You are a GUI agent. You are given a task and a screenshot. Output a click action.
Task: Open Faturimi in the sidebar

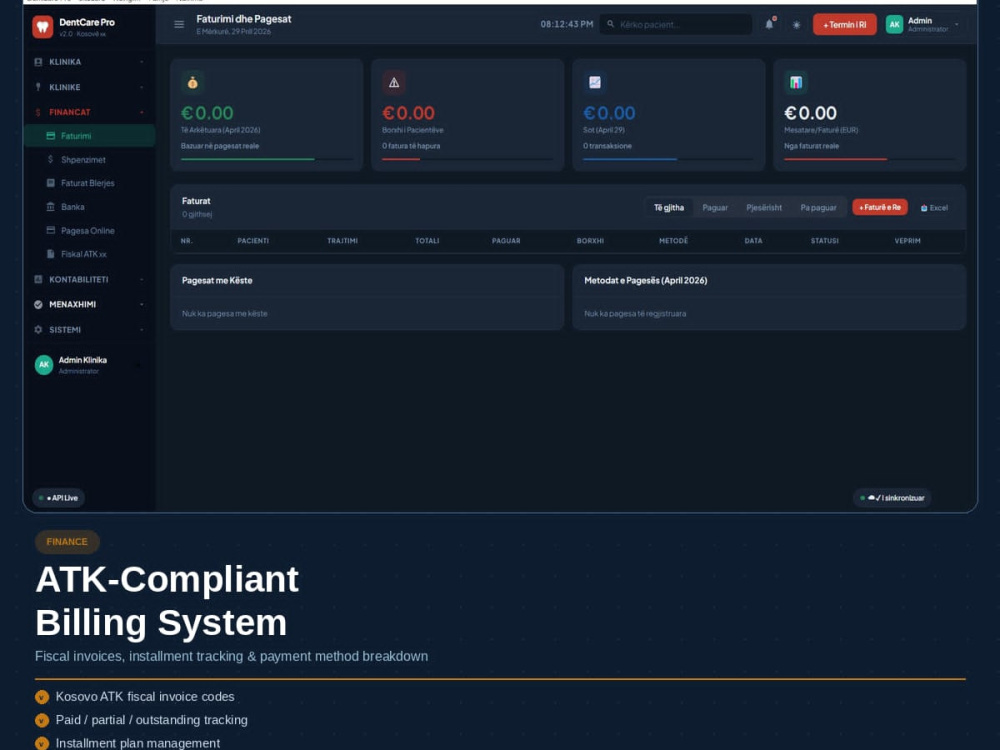89,136
